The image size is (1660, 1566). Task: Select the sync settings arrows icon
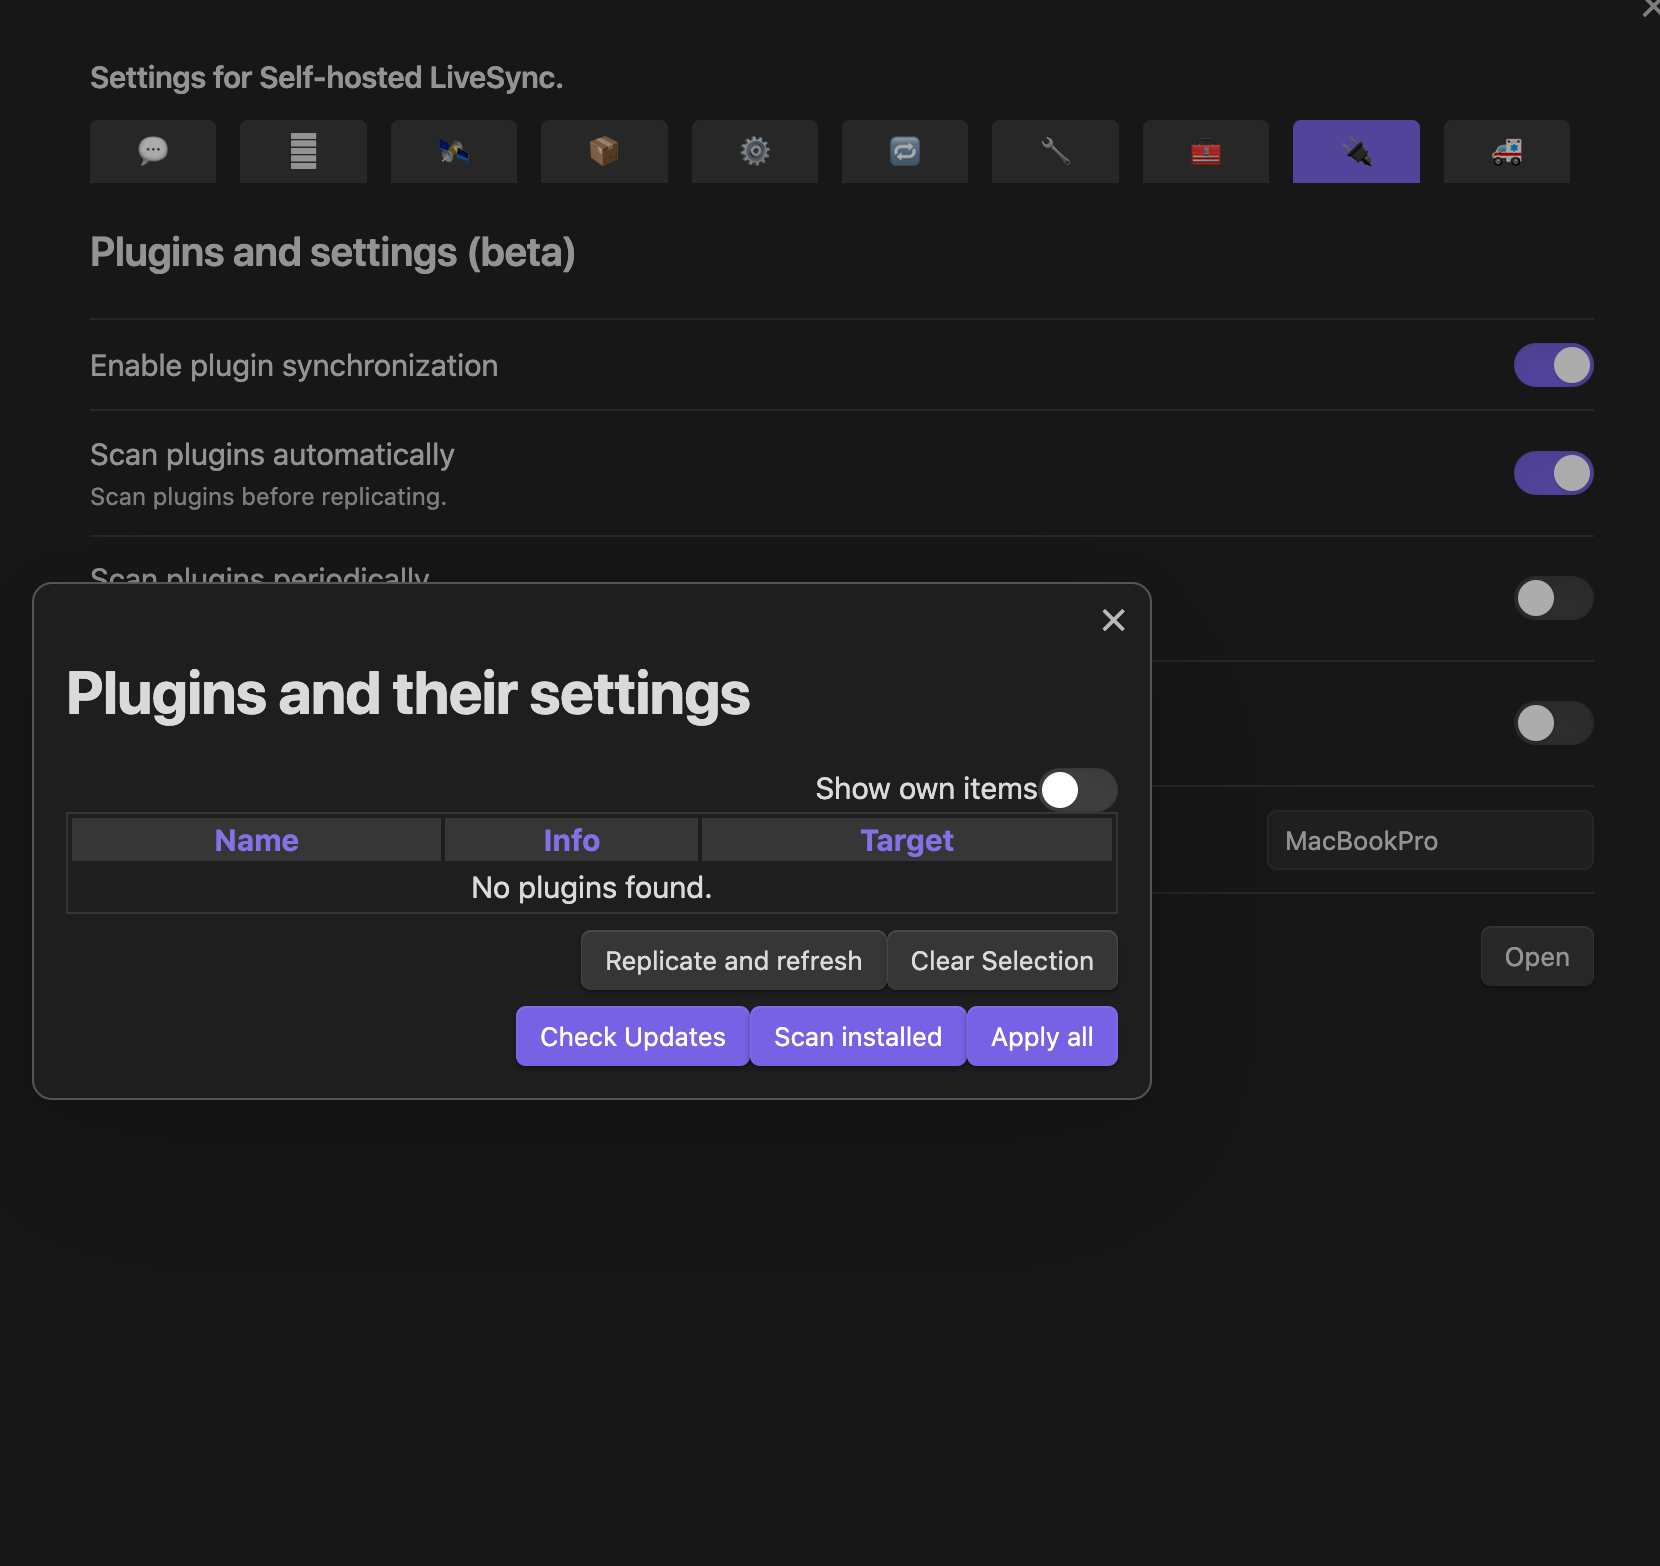pyautogui.click(x=905, y=152)
